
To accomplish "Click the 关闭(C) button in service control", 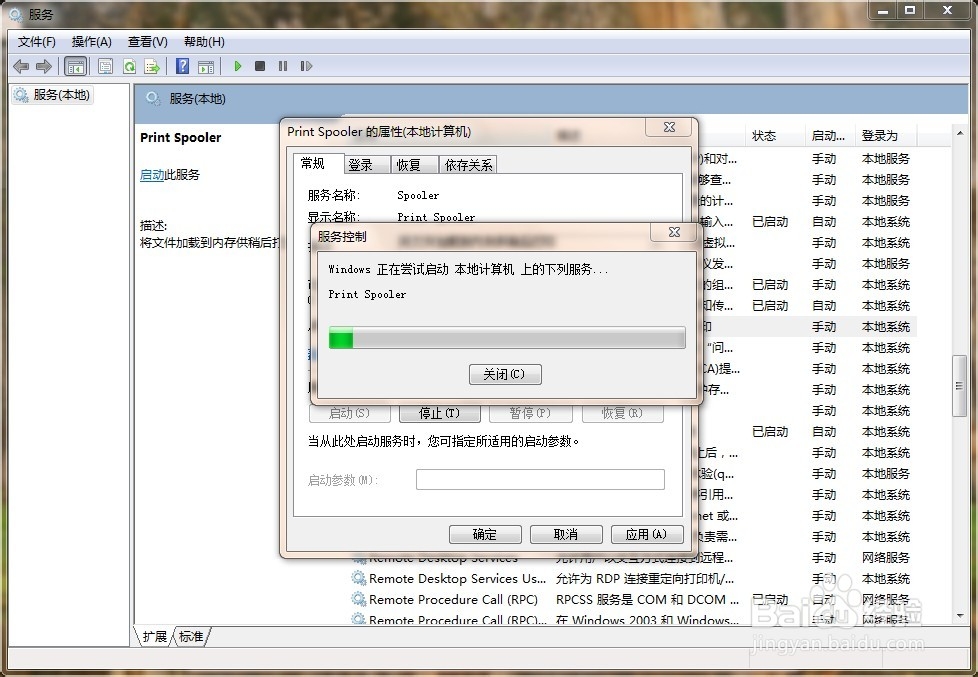I will tap(505, 374).
